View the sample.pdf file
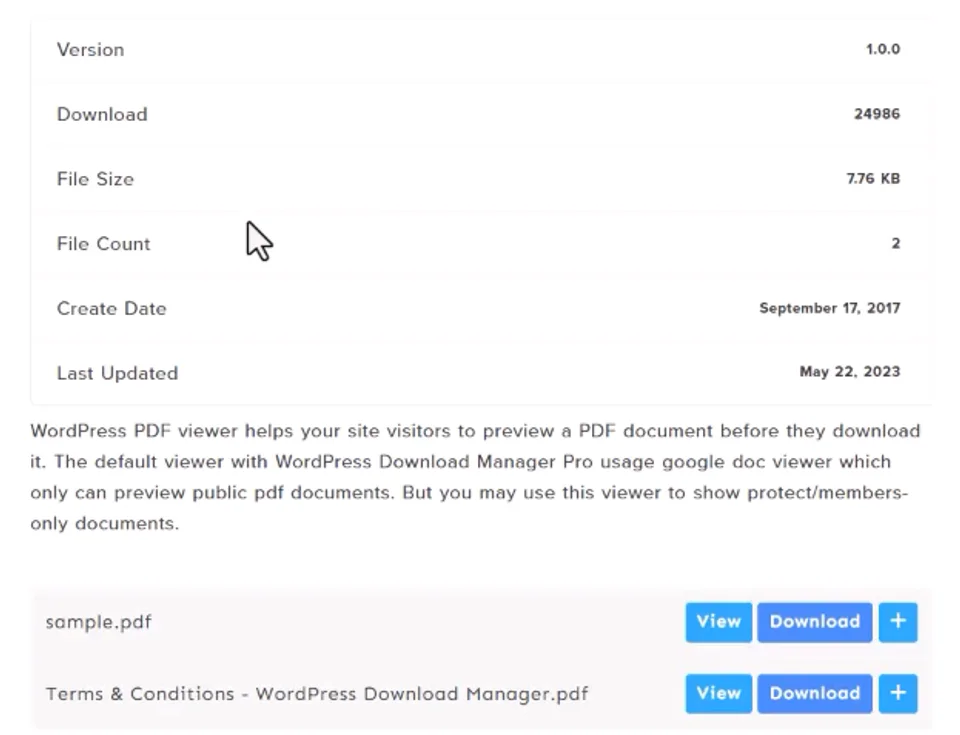 point(719,622)
